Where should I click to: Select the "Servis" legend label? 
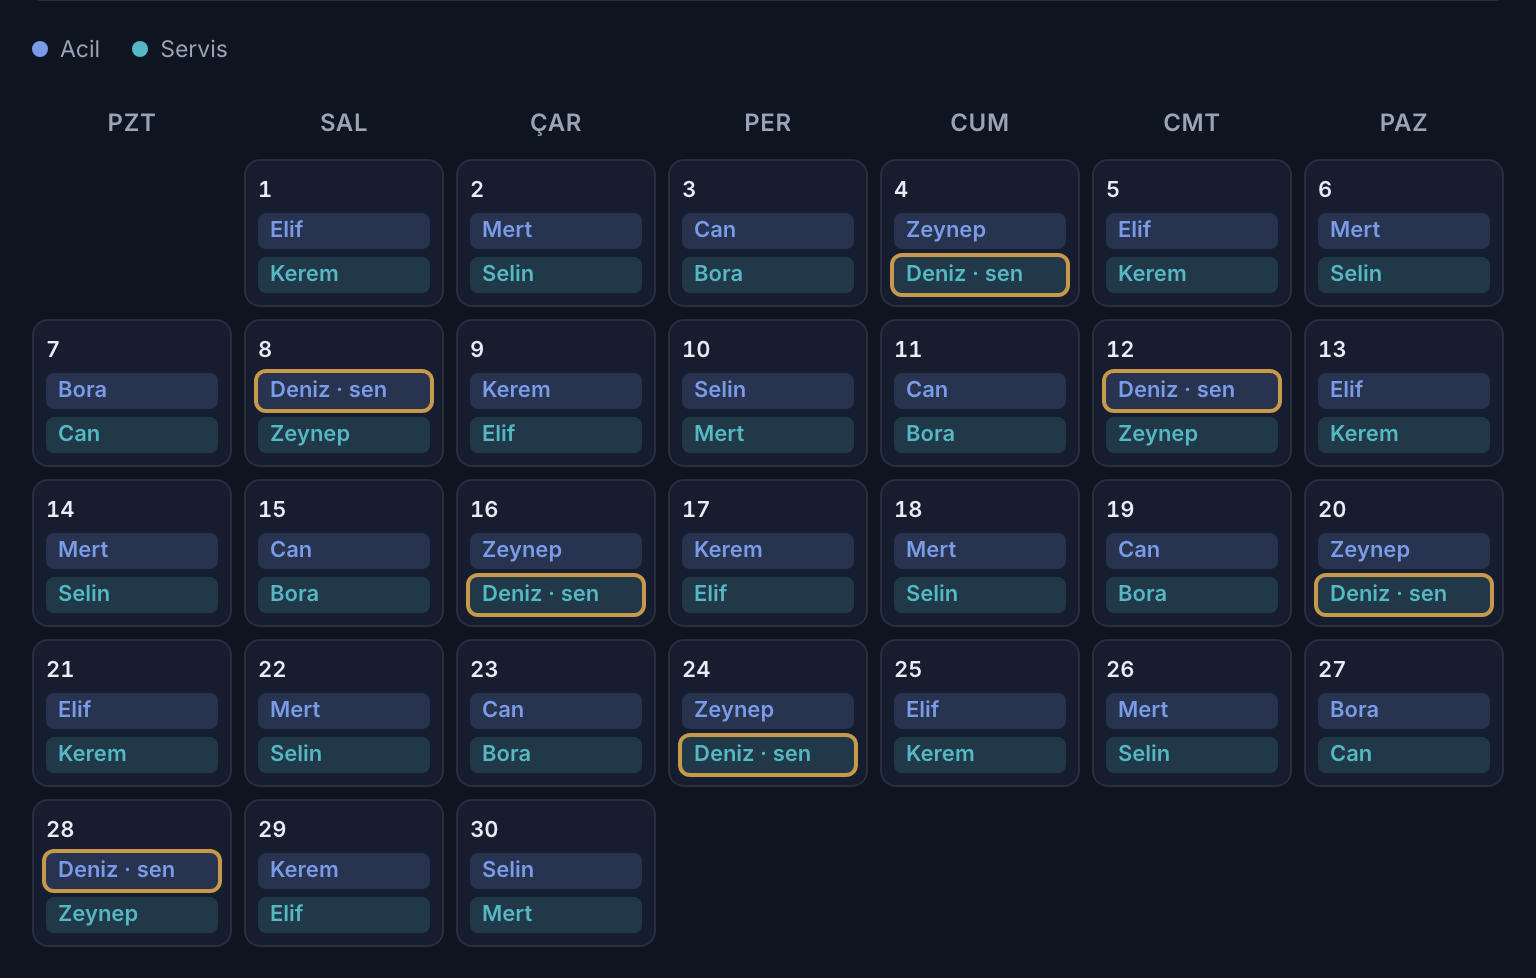(x=194, y=49)
